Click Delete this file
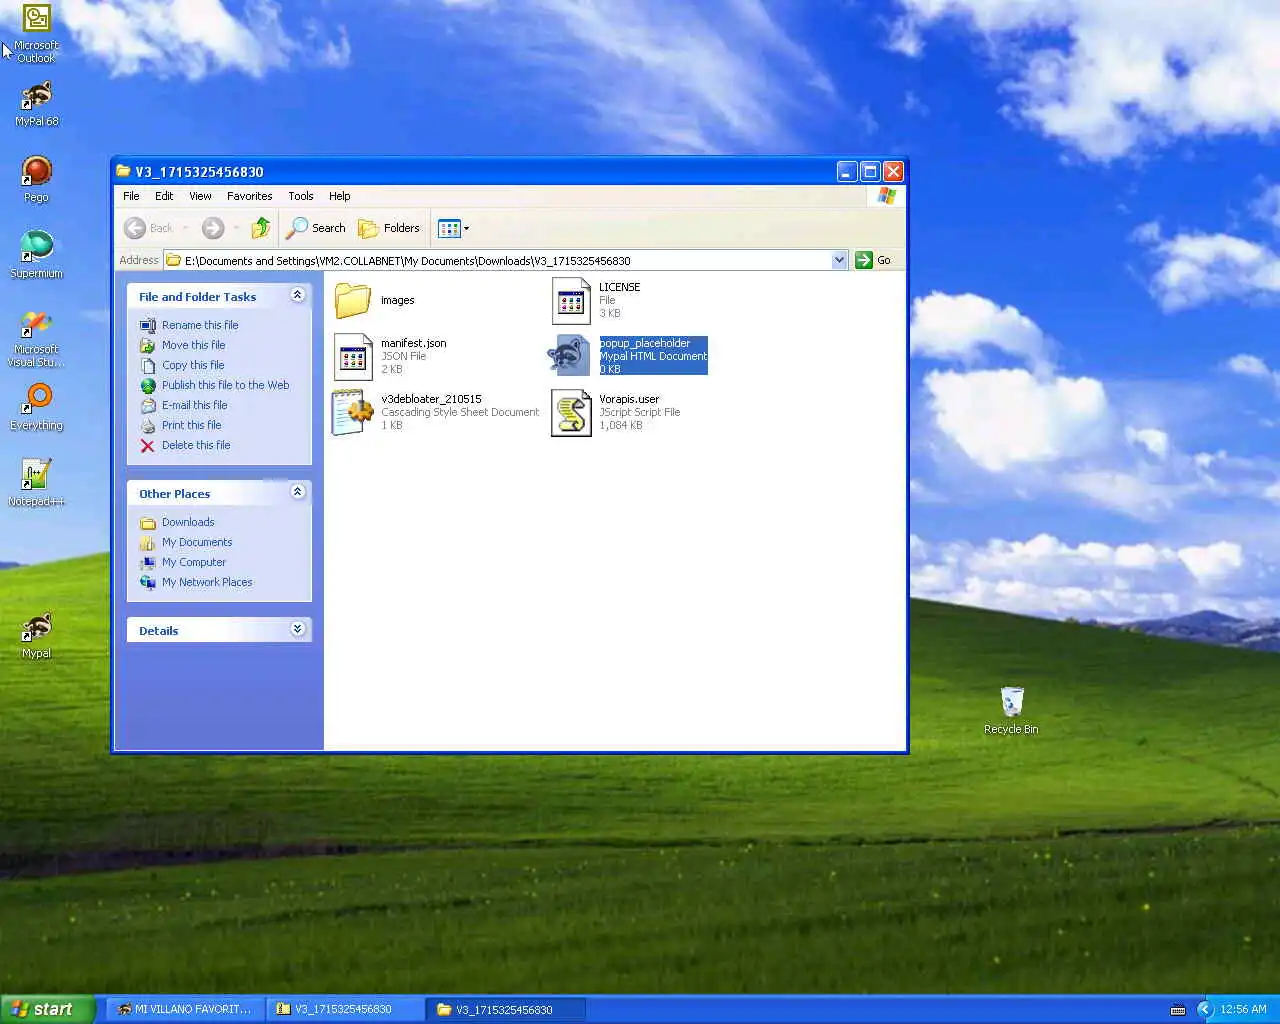 196,445
